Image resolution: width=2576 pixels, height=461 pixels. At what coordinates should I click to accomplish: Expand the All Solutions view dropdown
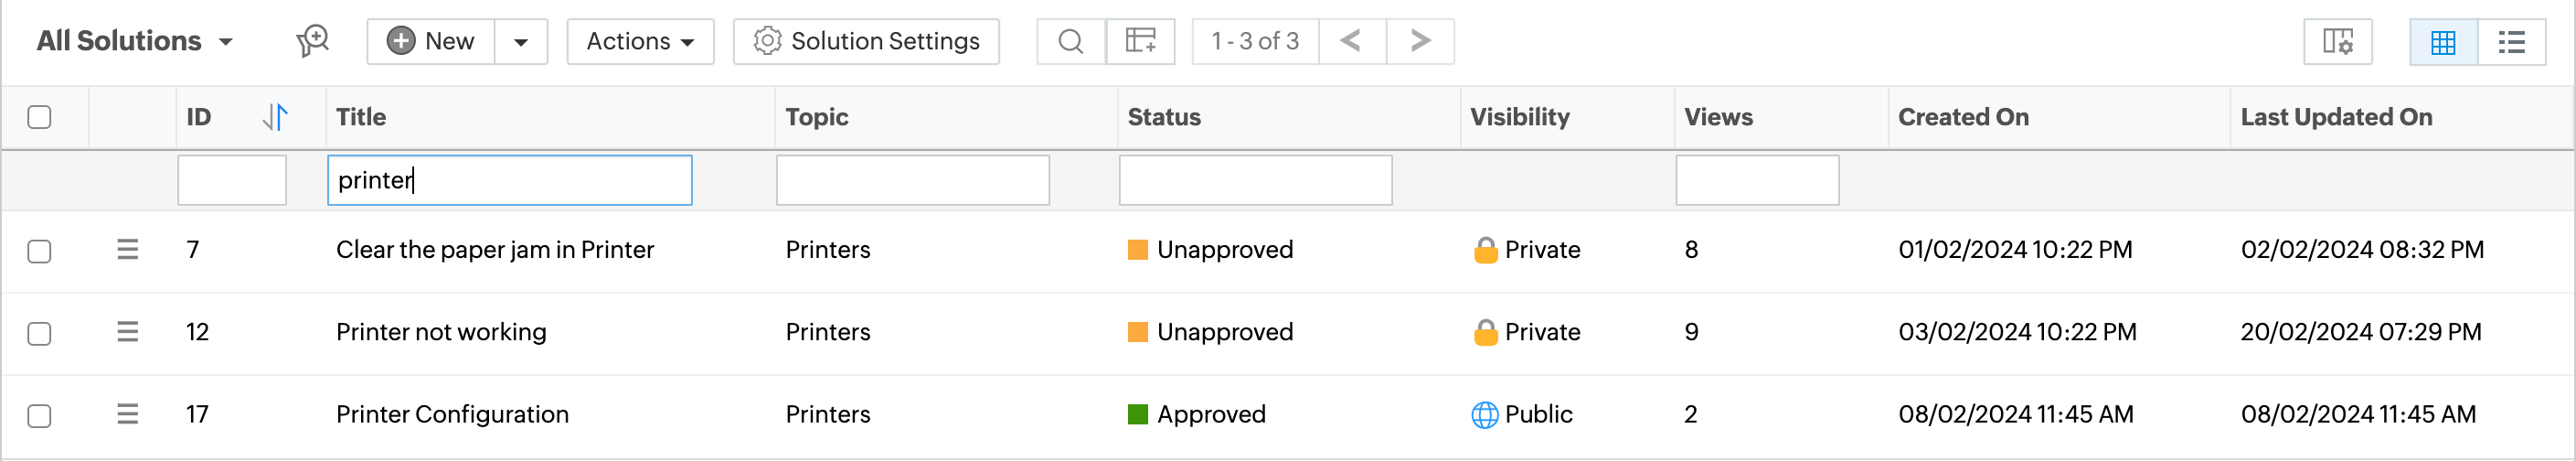135,41
